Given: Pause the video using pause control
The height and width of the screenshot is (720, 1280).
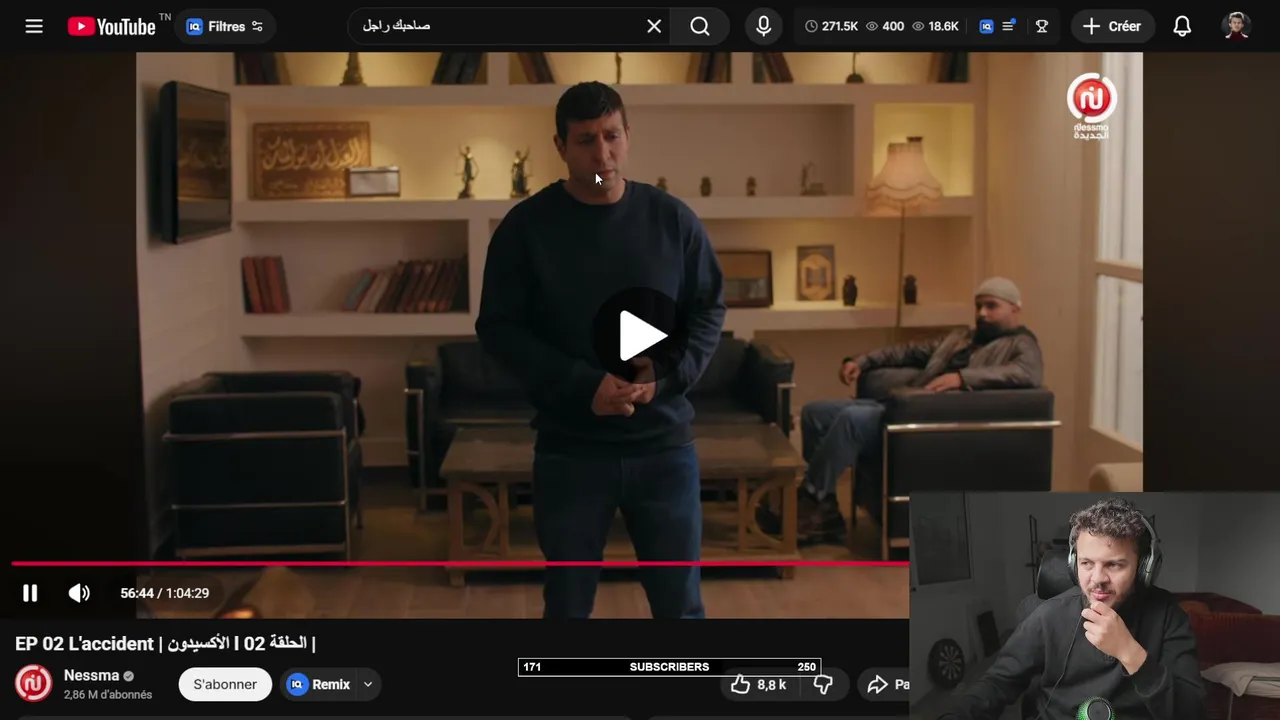Looking at the screenshot, I should [30, 593].
